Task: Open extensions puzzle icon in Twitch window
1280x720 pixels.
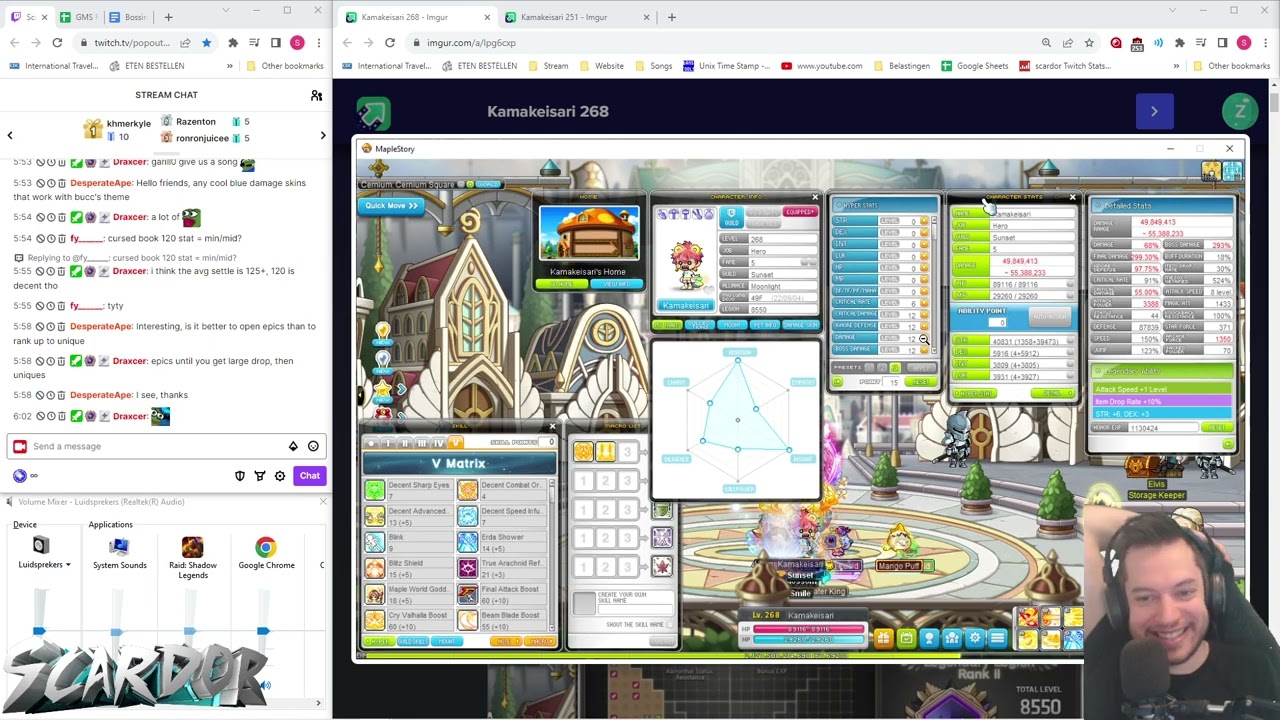Action: (x=233, y=43)
